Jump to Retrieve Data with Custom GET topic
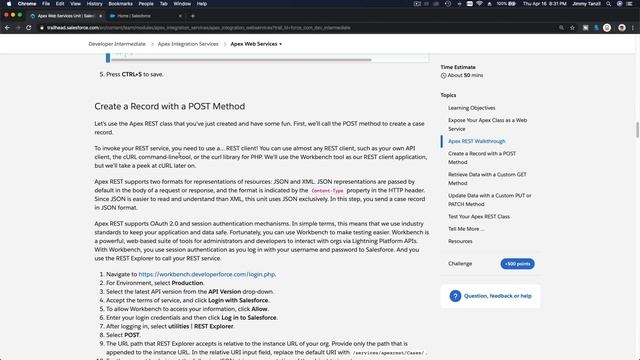The image size is (640, 360). click(x=487, y=179)
